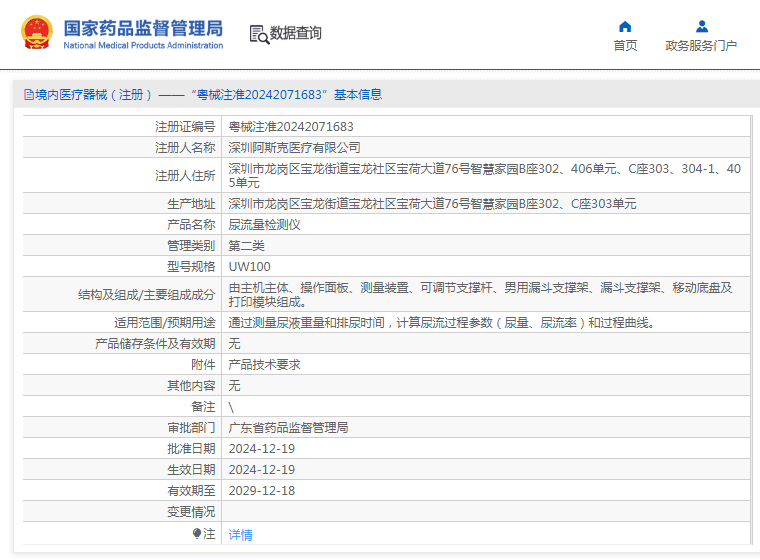Select 2024-12-19 in 生效日期 row
Viewport: 760px width, 560px height.
coord(262,469)
